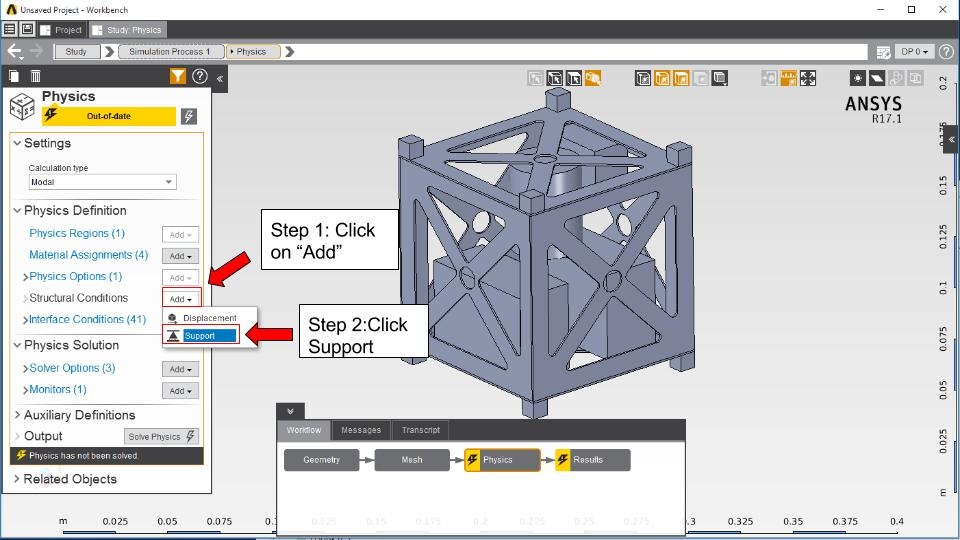
Task: Go back with the left arrow
Action: pyautogui.click(x=14, y=51)
